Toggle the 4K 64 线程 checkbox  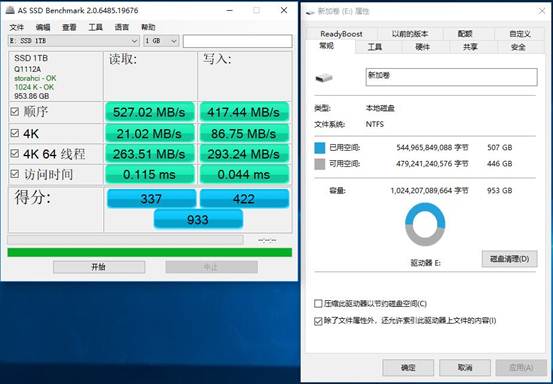[x=14, y=153]
